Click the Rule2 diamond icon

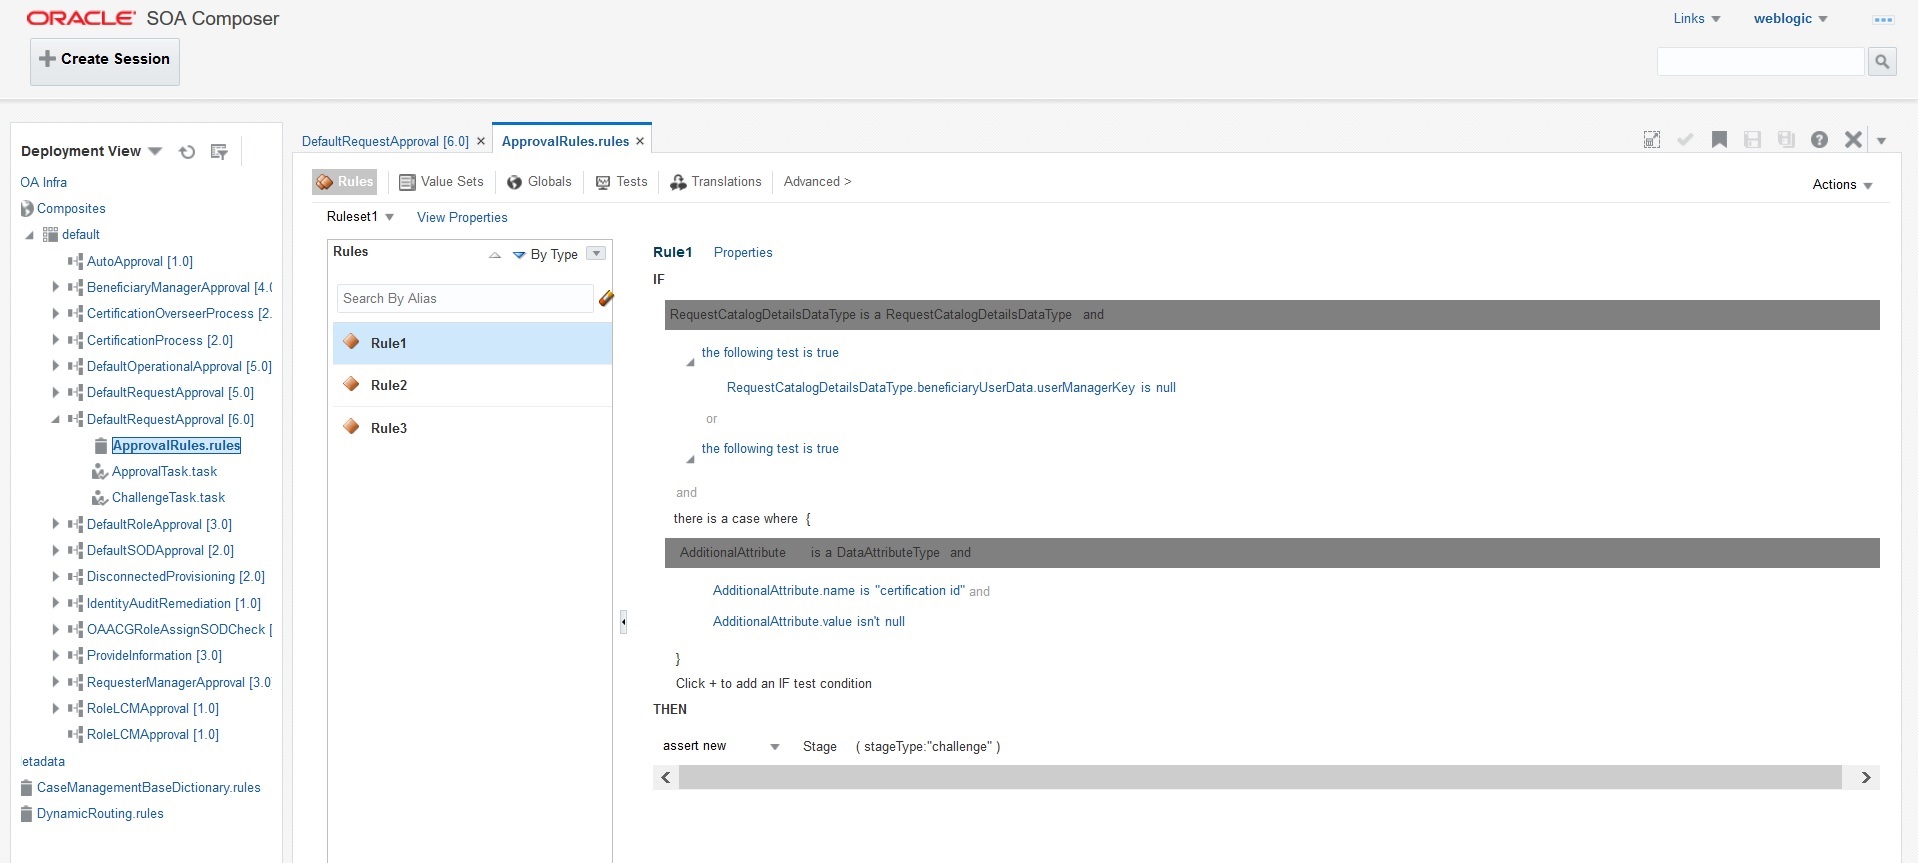pyautogui.click(x=351, y=384)
